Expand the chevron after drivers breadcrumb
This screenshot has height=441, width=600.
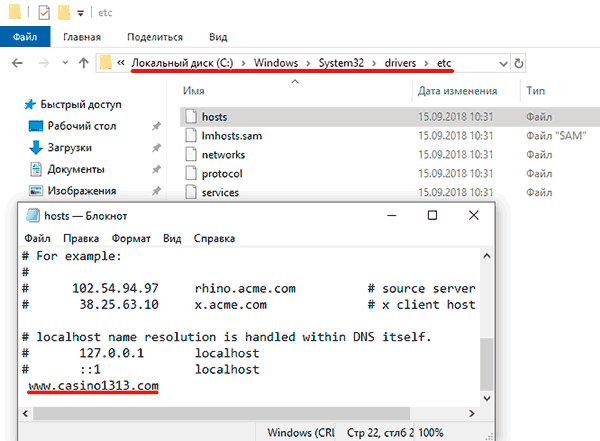tap(426, 63)
